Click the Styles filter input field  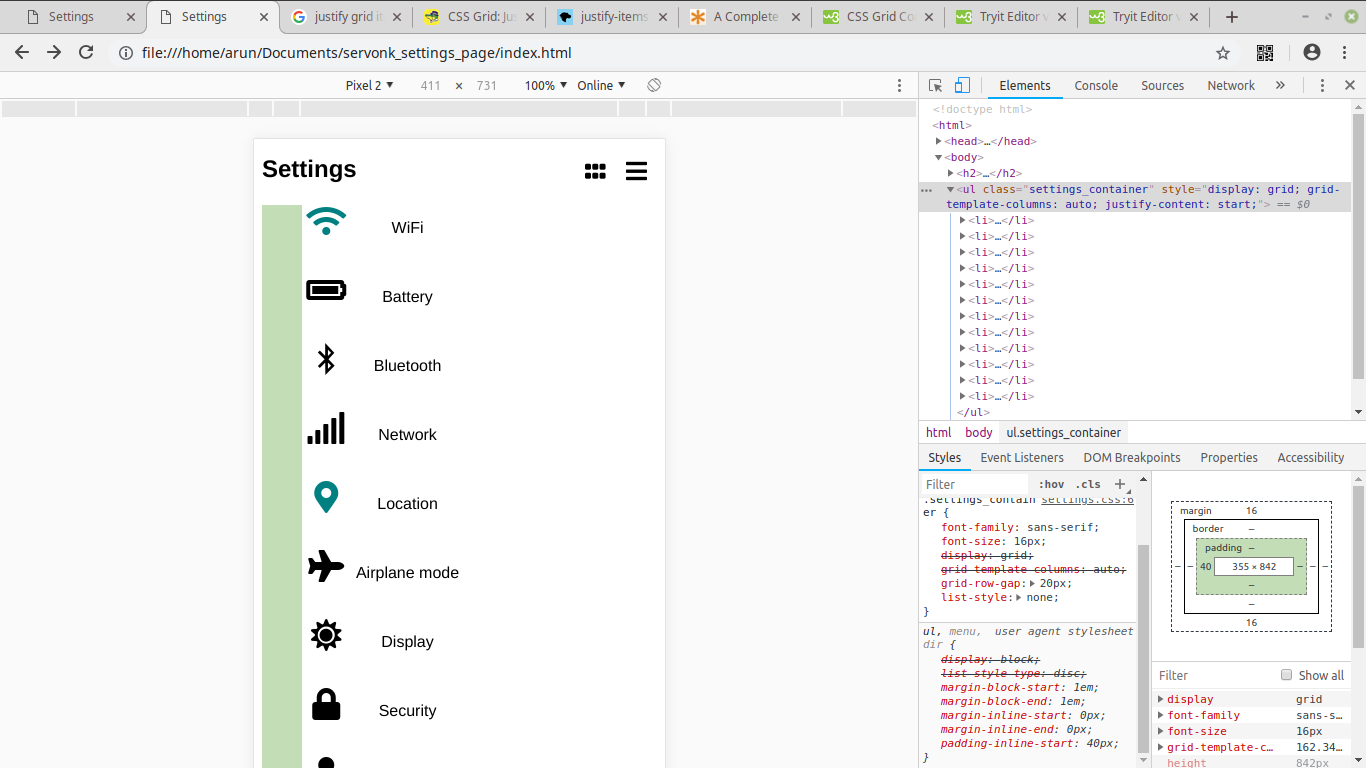977,484
